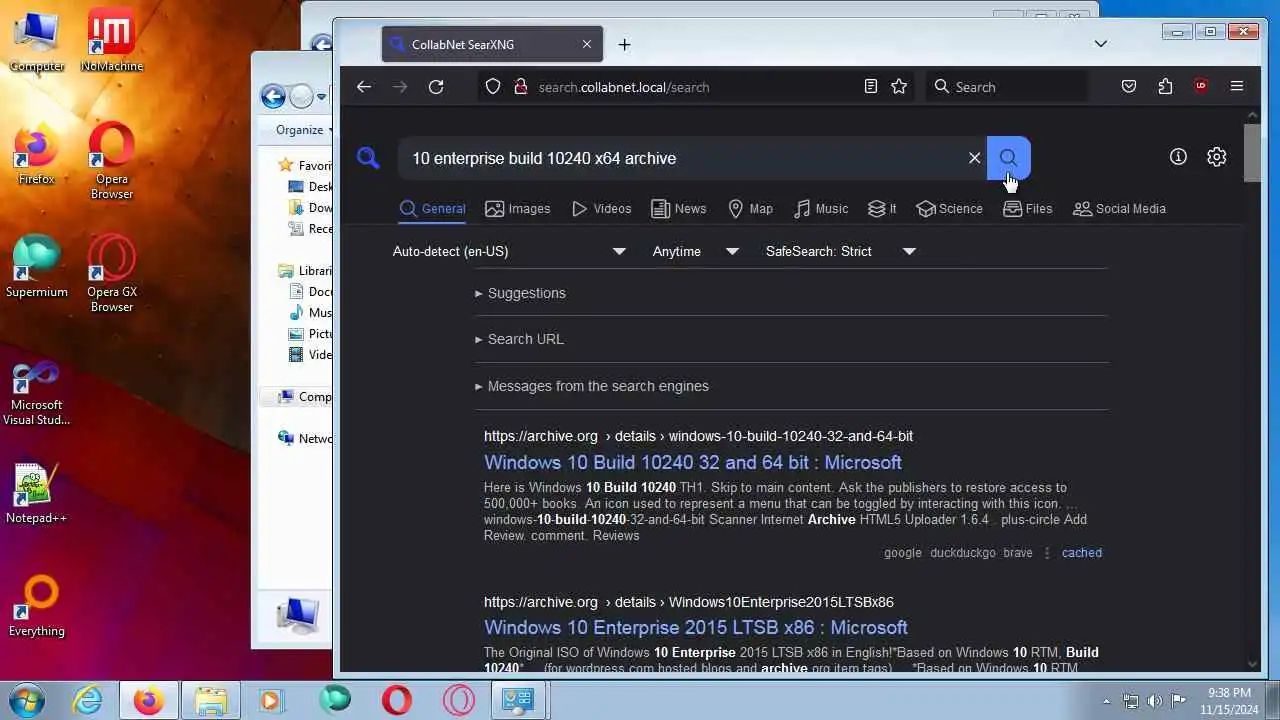The width and height of the screenshot is (1280, 720).
Task: Click in the SearXNG query input field
Action: tap(684, 158)
